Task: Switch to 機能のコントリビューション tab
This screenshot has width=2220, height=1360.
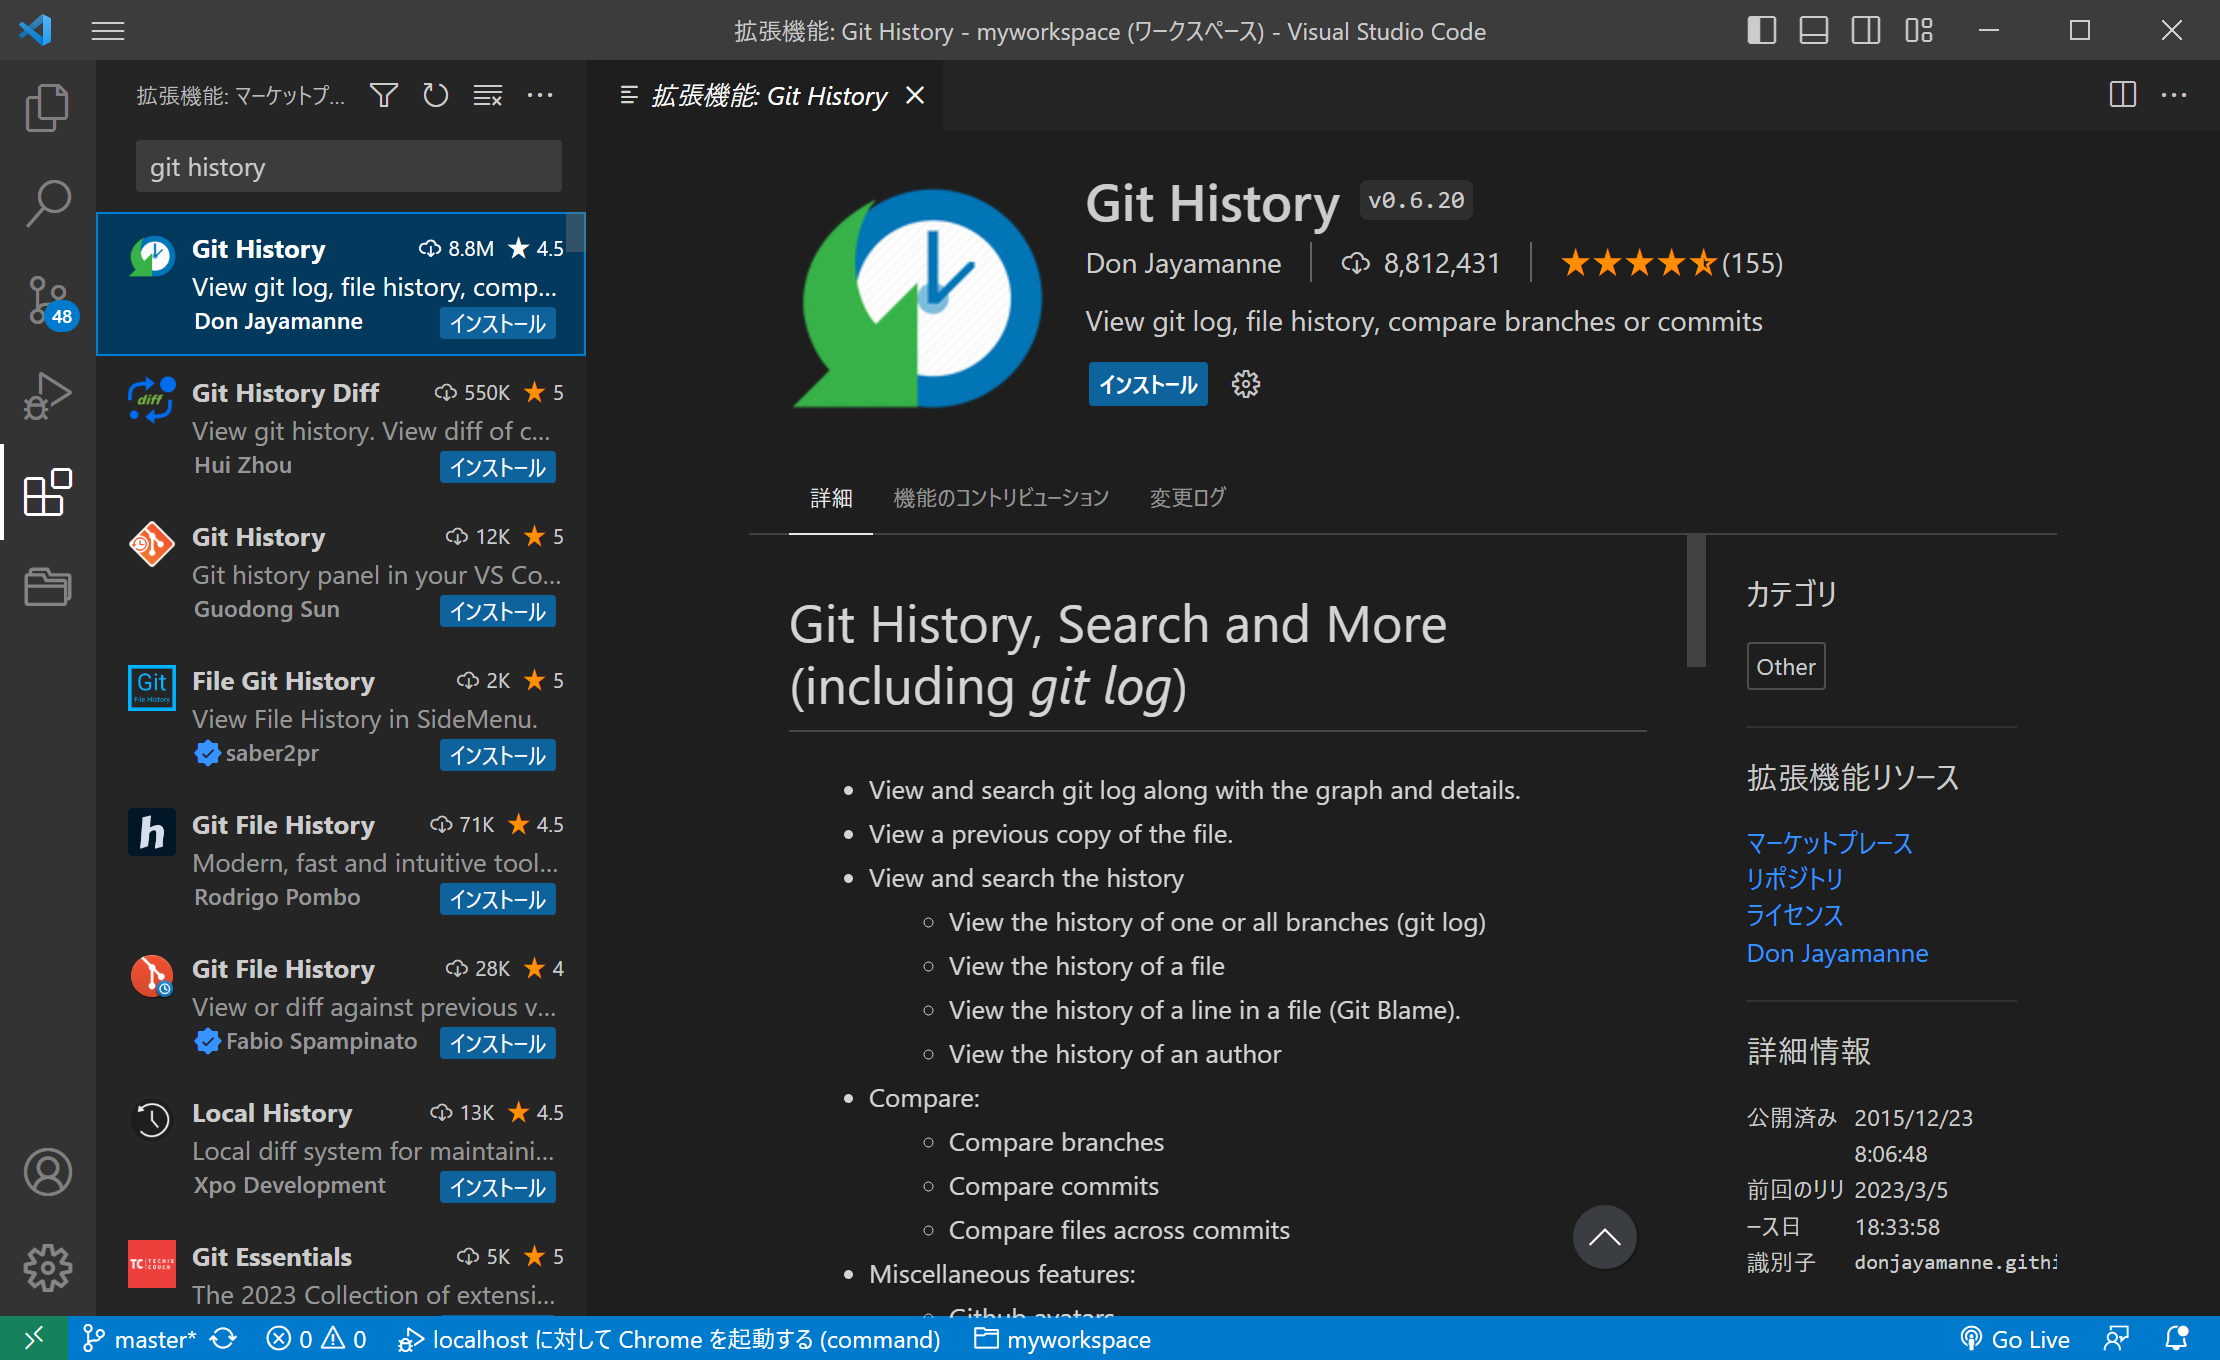Action: coord(1001,497)
